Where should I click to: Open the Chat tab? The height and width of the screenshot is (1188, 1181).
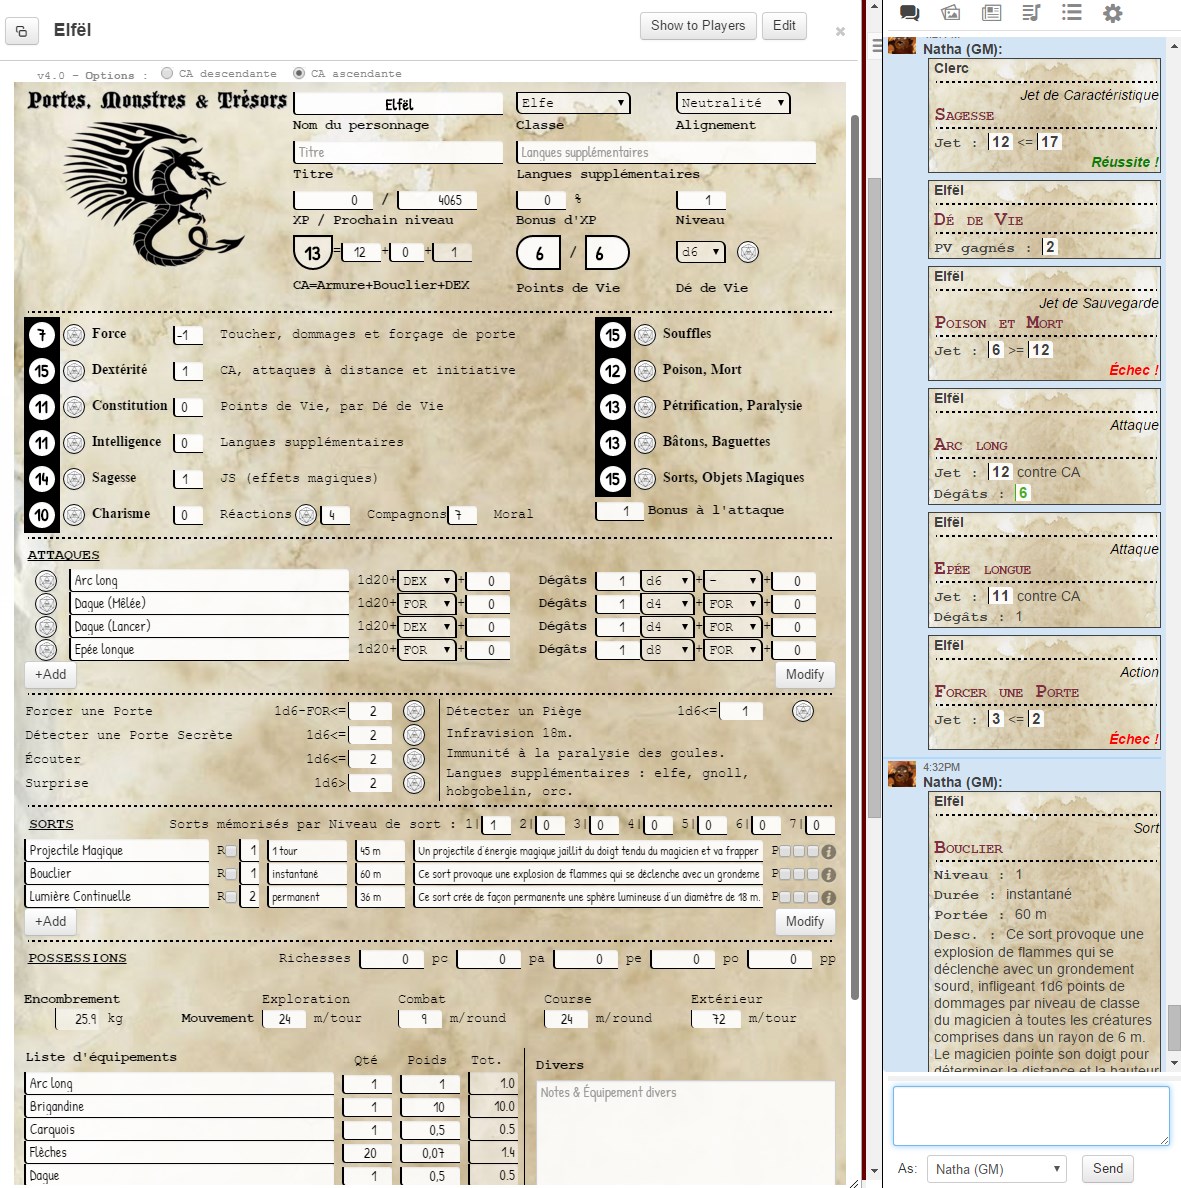(x=909, y=13)
